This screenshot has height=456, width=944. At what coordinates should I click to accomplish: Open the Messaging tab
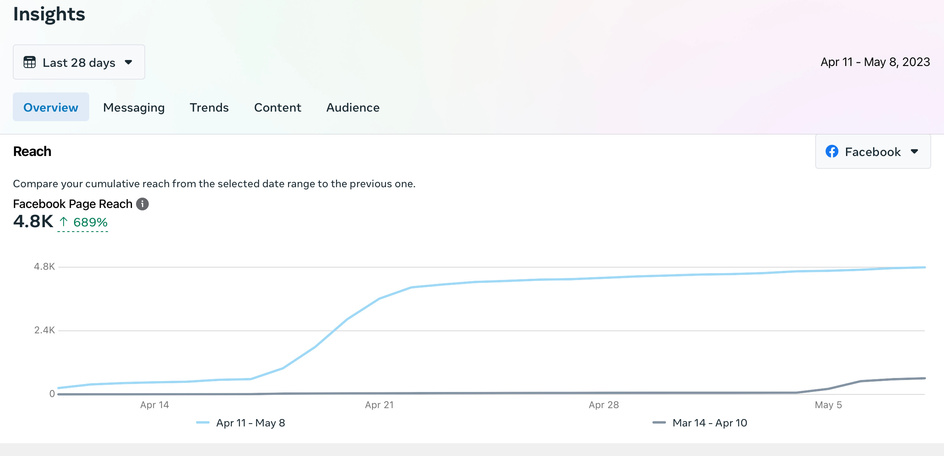134,107
